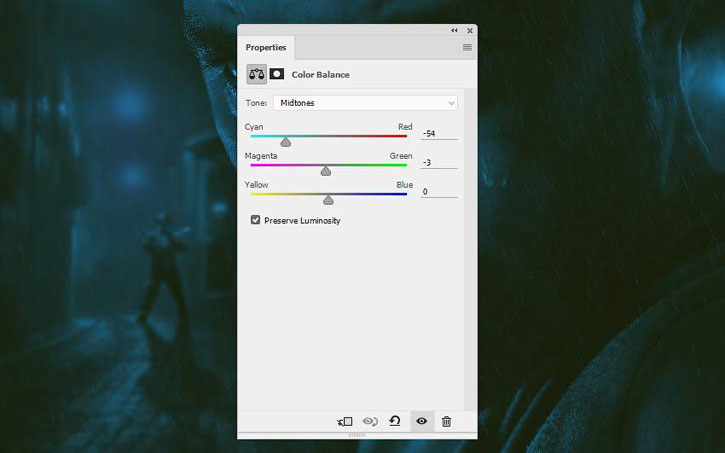Click the Cyan-Red slider handle

(286, 142)
